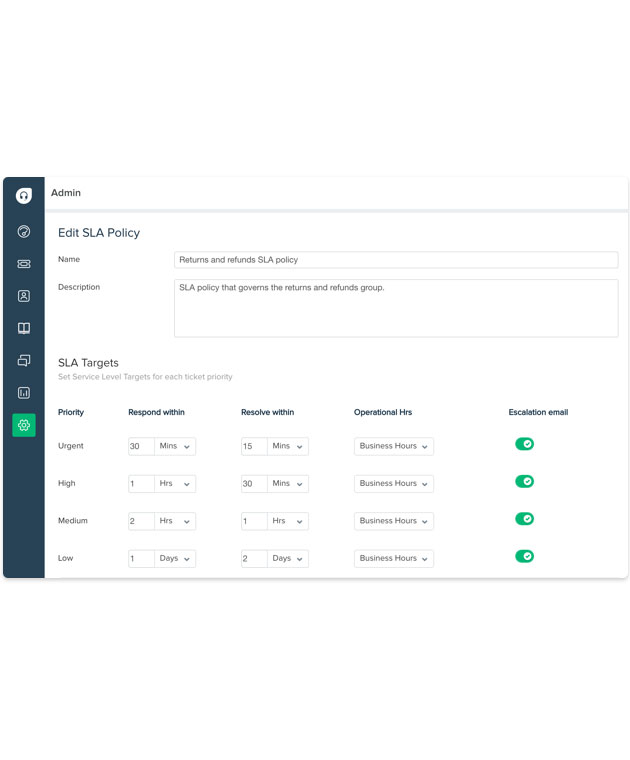Toggle escalation email for Low priority

tap(524, 556)
